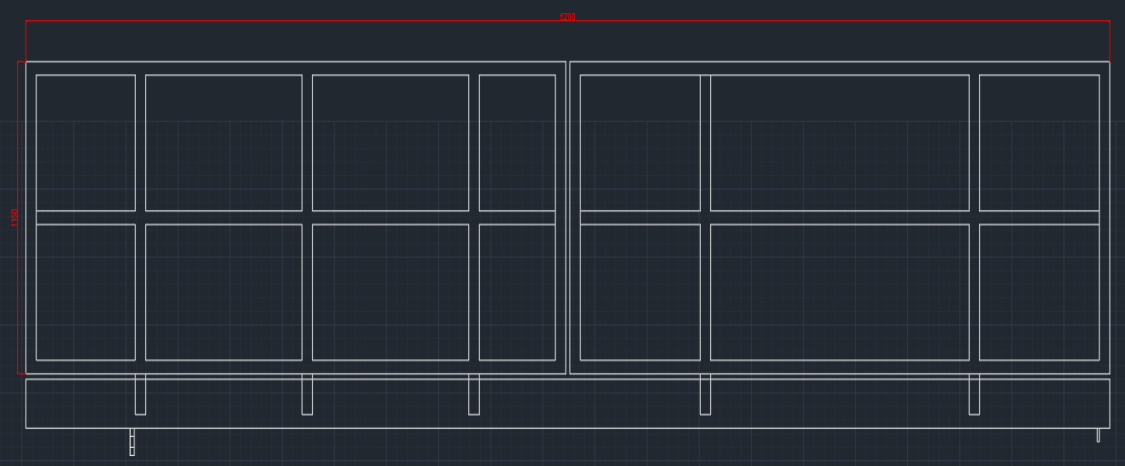Image resolution: width=1125 pixels, height=466 pixels.
Task: Click the rightmost support post below the frame
Action: (x=974, y=394)
